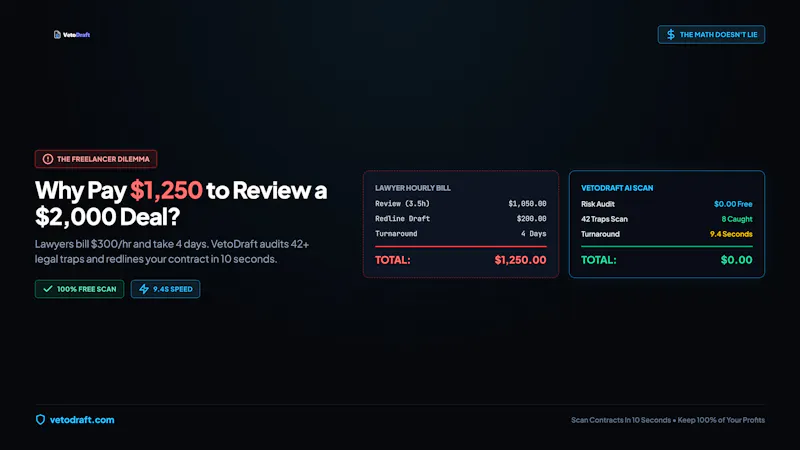Click the "Lawyers bill $300/hr" subtitle line
This screenshot has width=800, height=450.
(x=171, y=244)
